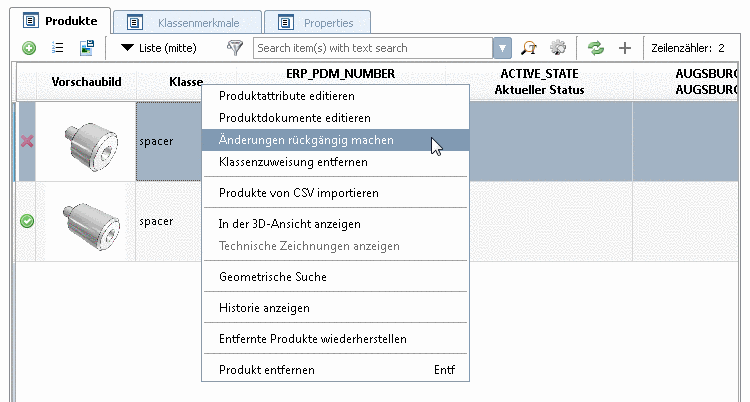Click the green refresh arrows icon

596,48
